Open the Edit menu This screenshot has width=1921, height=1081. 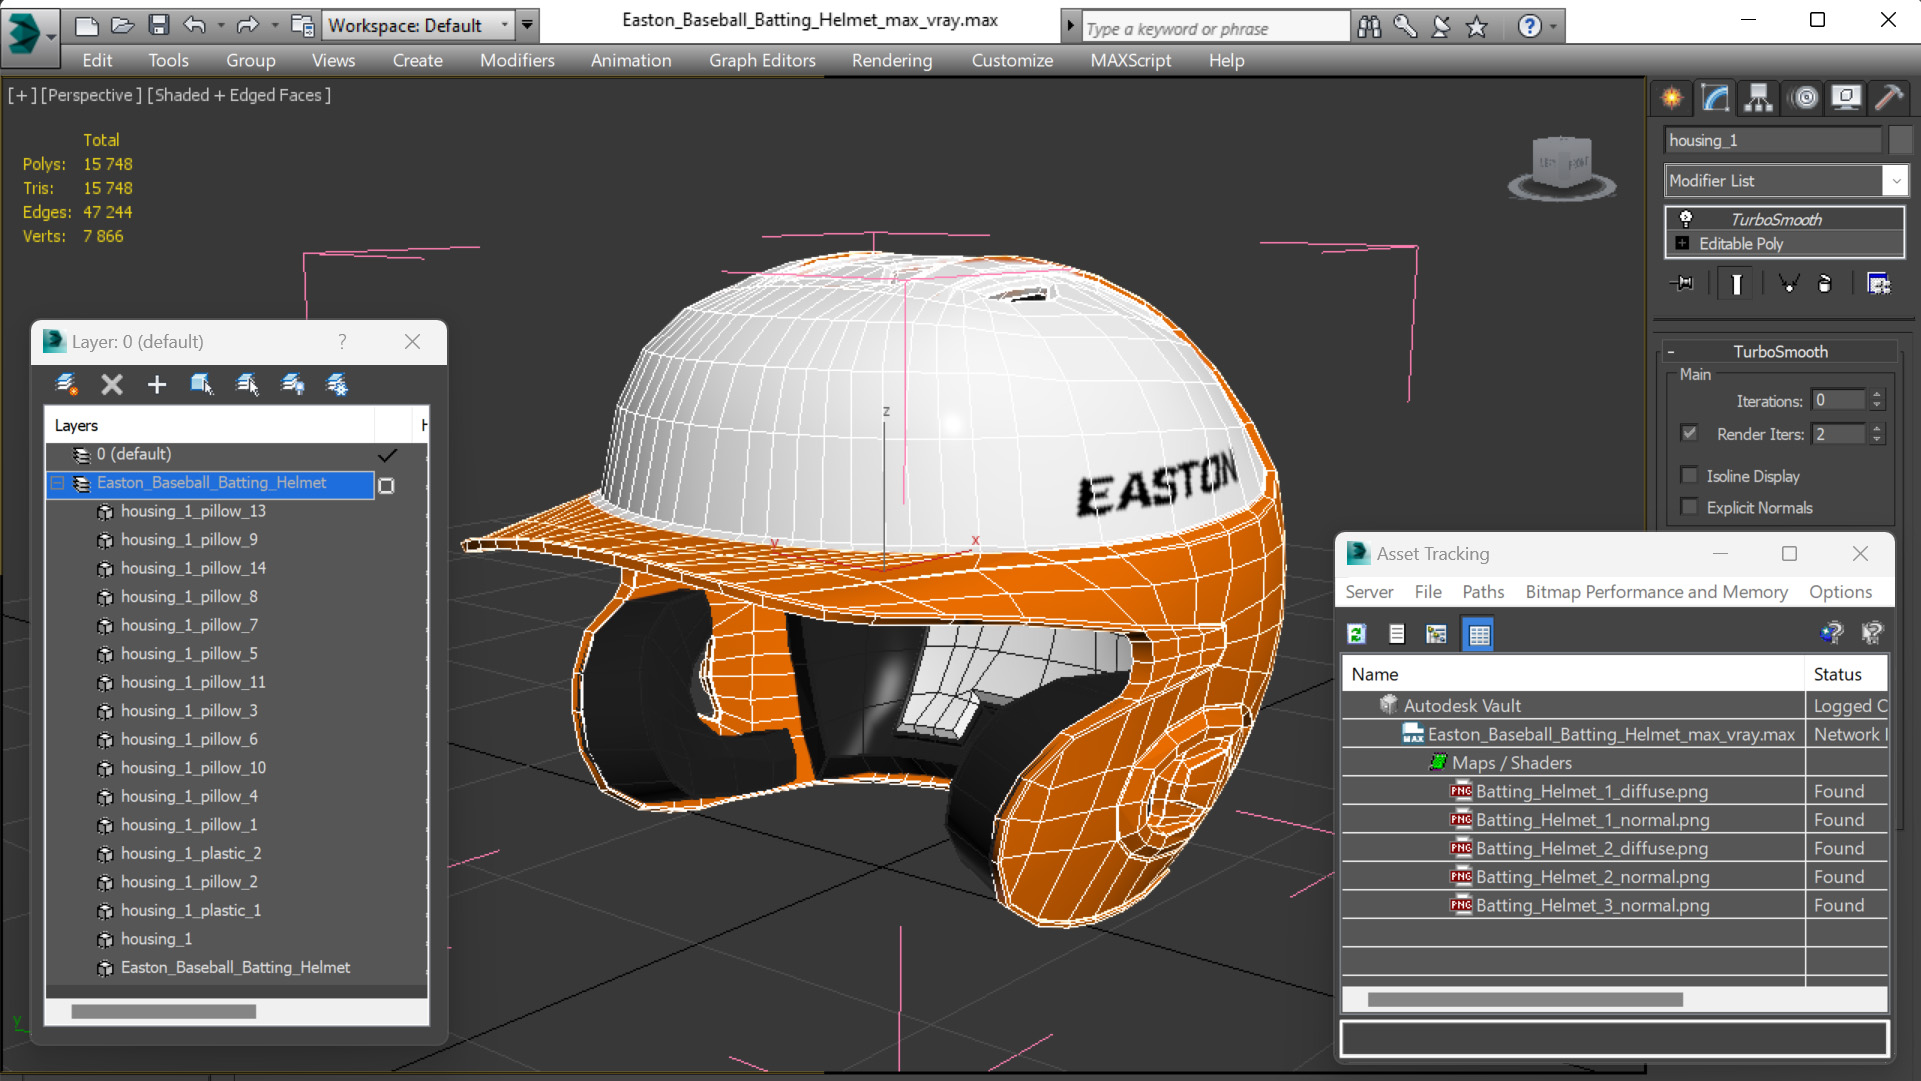click(97, 60)
